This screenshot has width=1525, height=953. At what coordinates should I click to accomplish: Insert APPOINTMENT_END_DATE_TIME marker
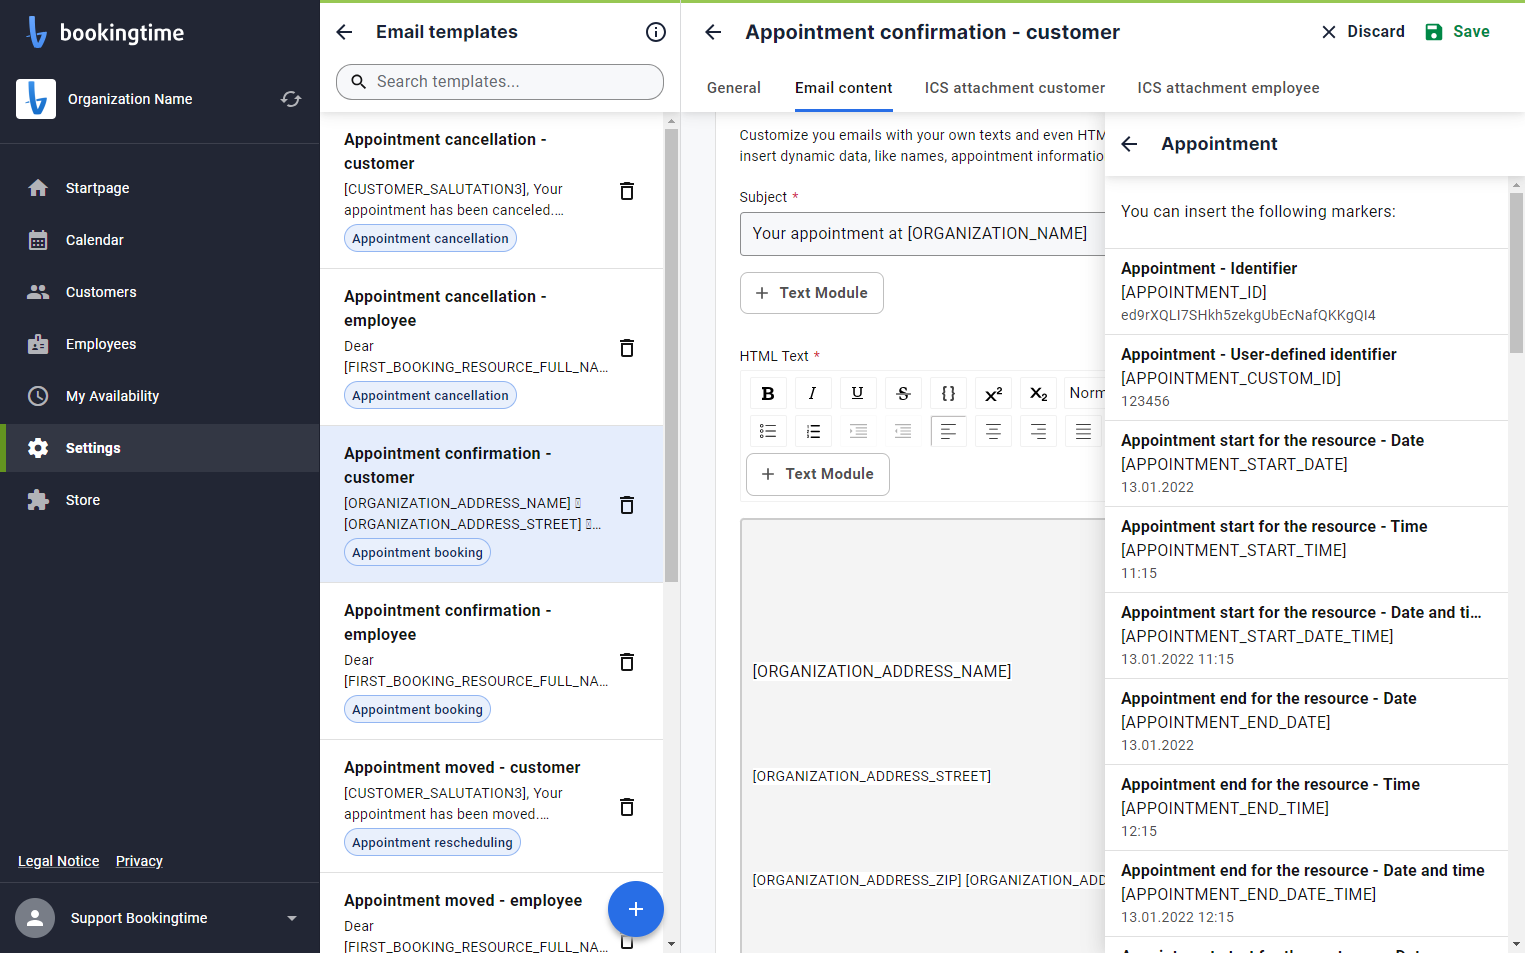pos(1306,894)
